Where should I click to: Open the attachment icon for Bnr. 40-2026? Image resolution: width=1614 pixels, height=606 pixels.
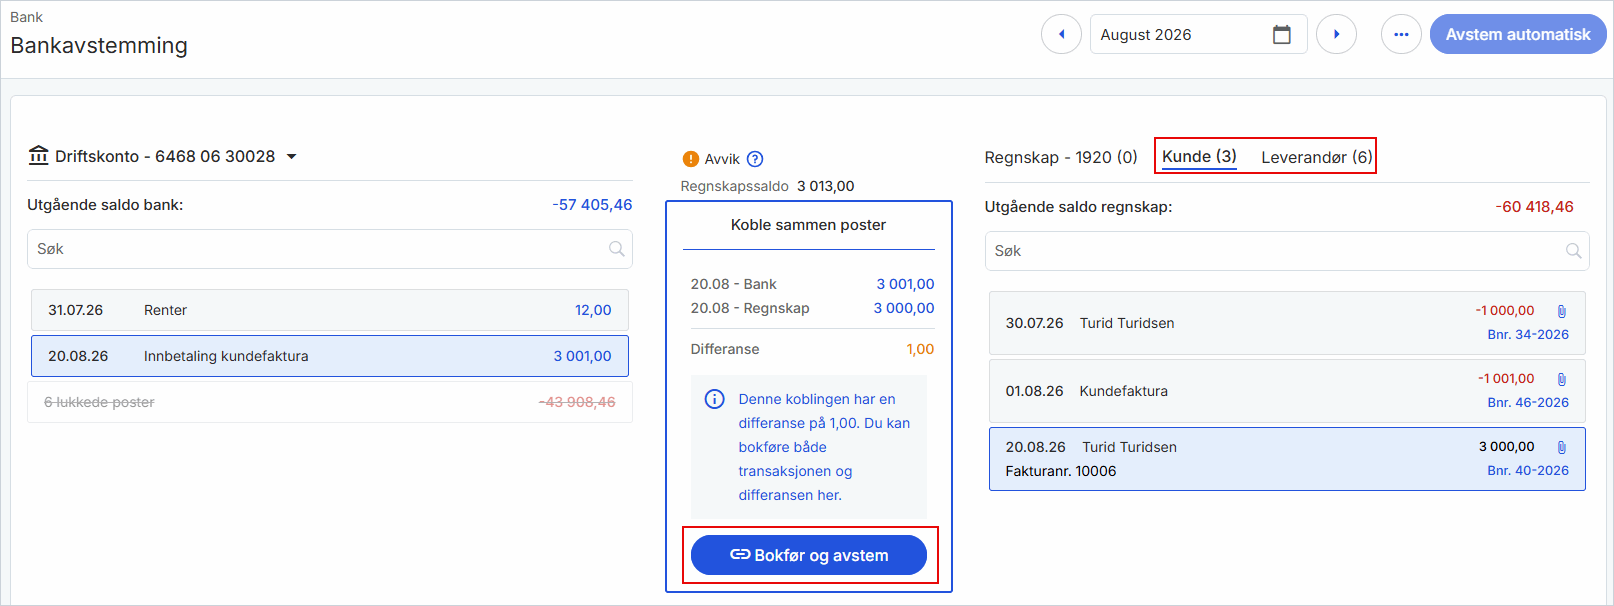click(x=1561, y=447)
